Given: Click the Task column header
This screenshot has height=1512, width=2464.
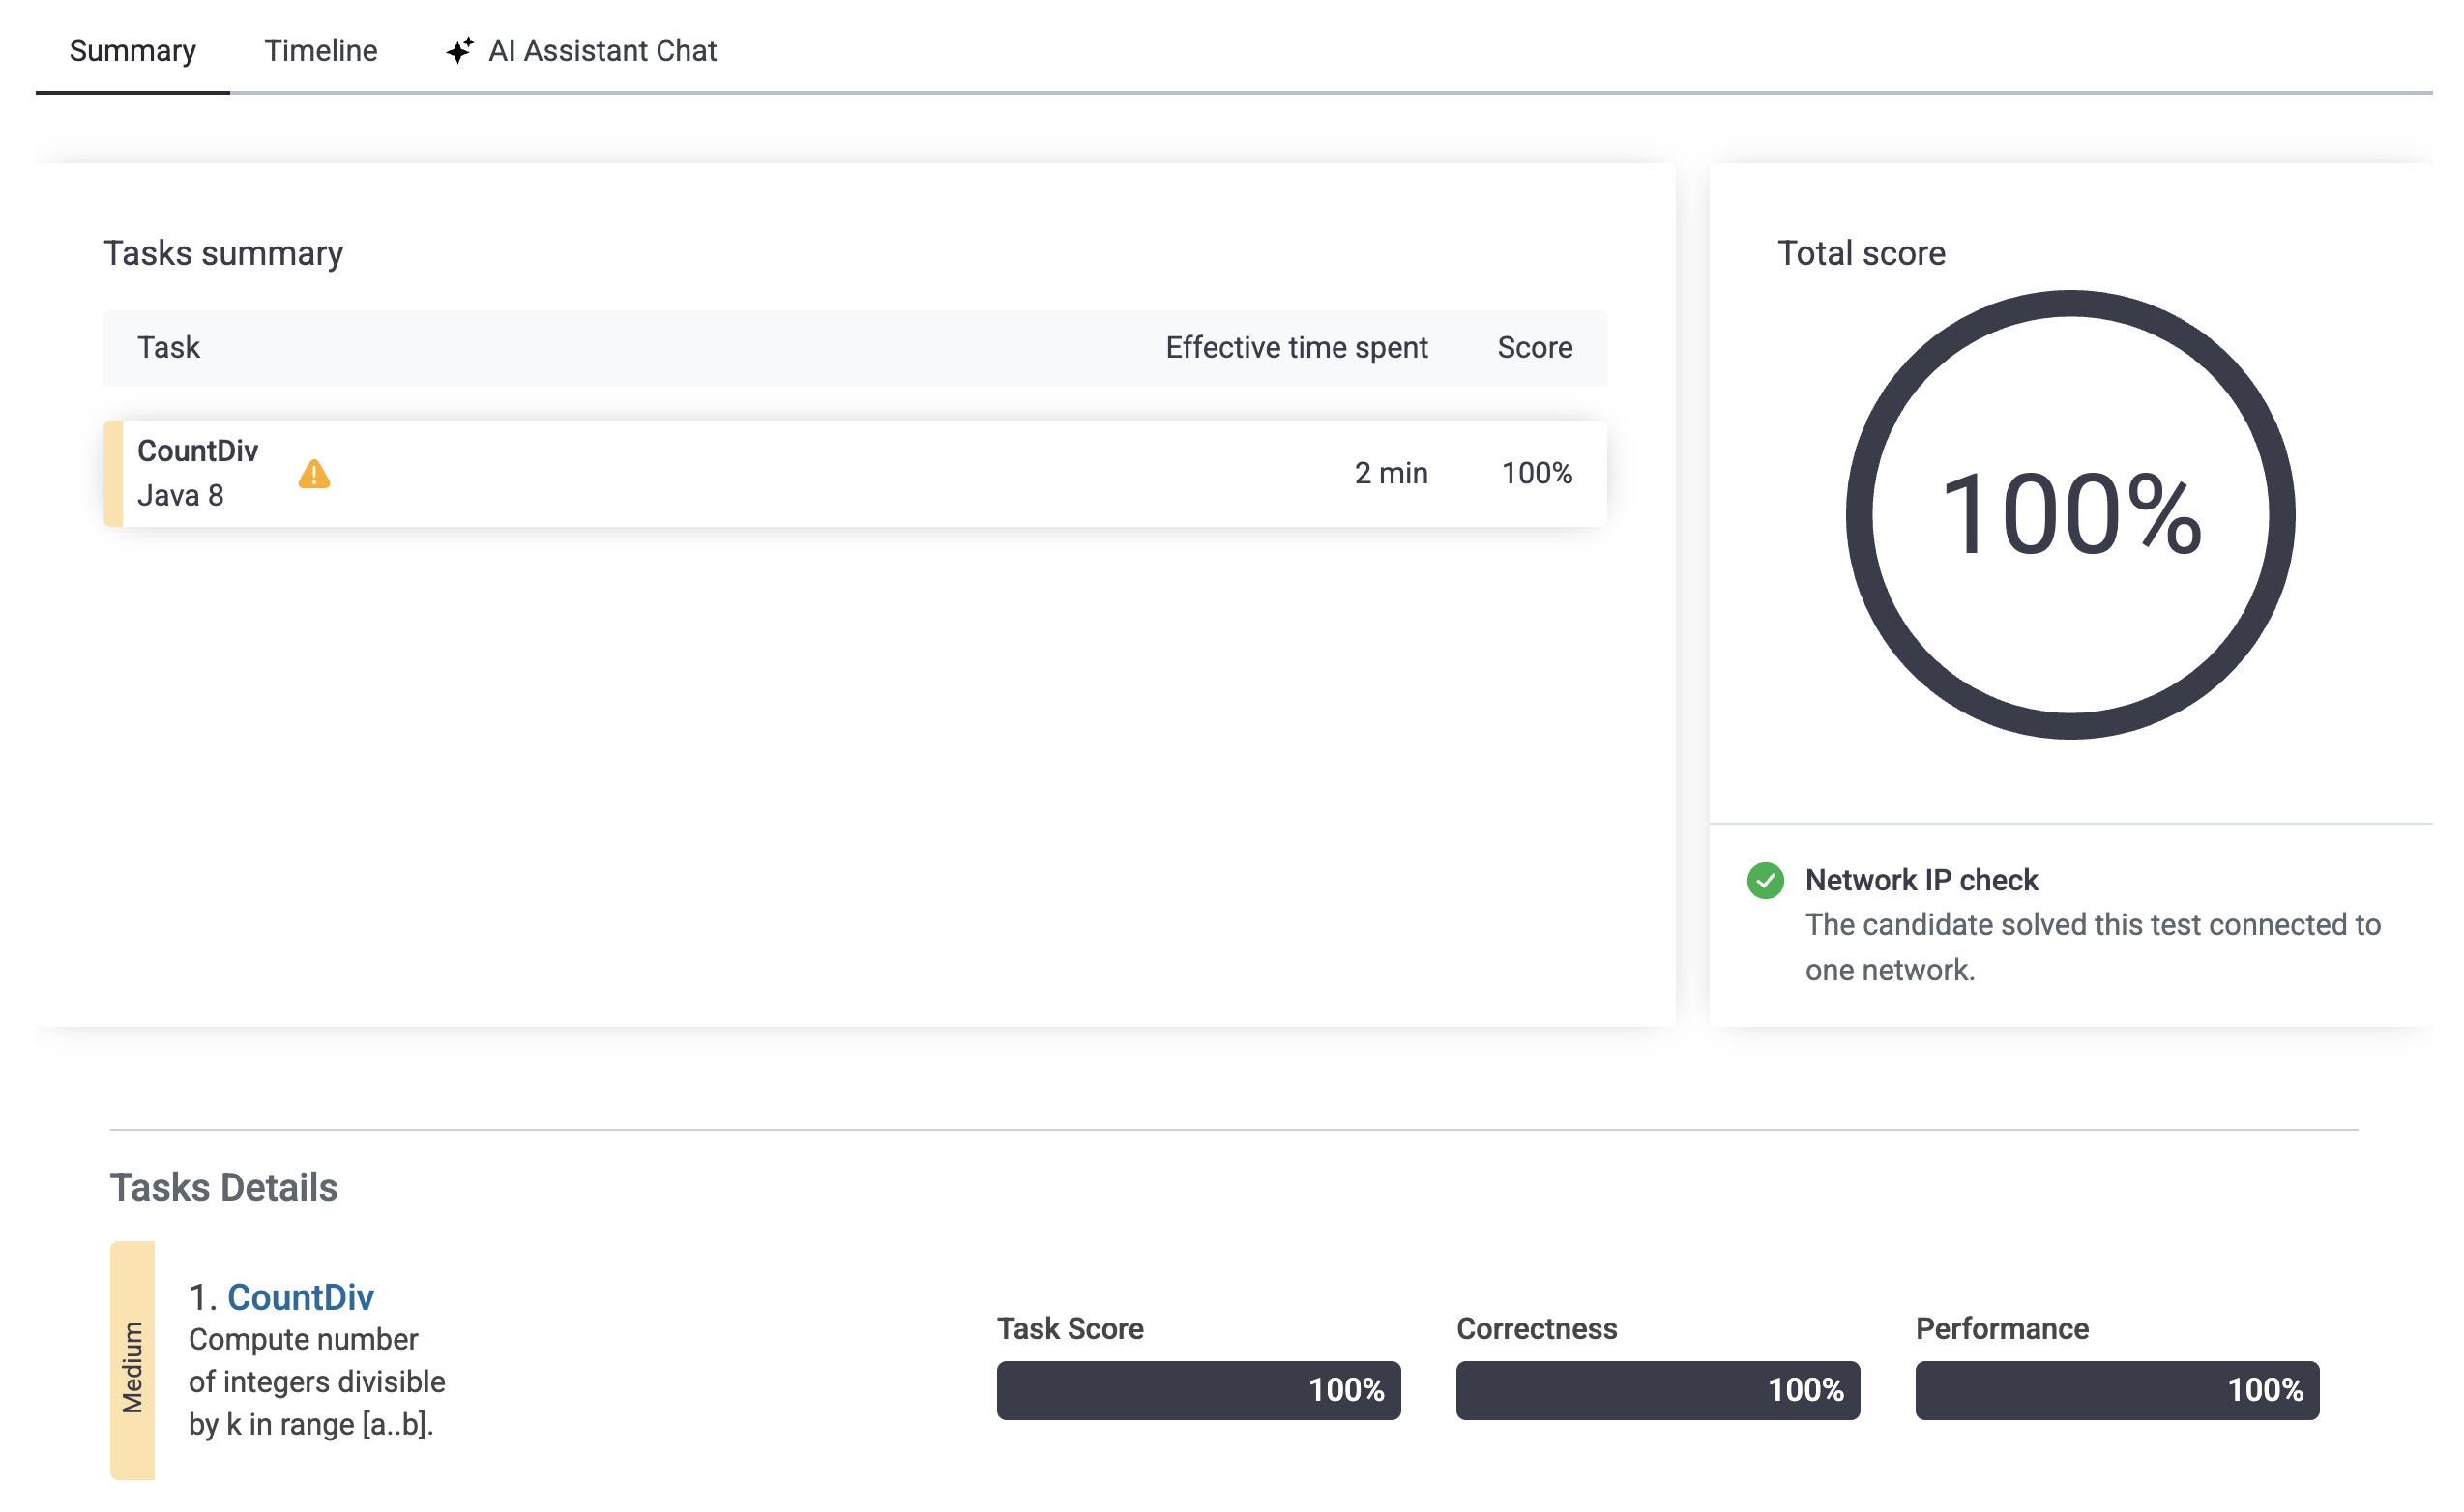Looking at the screenshot, I should click(x=168, y=347).
